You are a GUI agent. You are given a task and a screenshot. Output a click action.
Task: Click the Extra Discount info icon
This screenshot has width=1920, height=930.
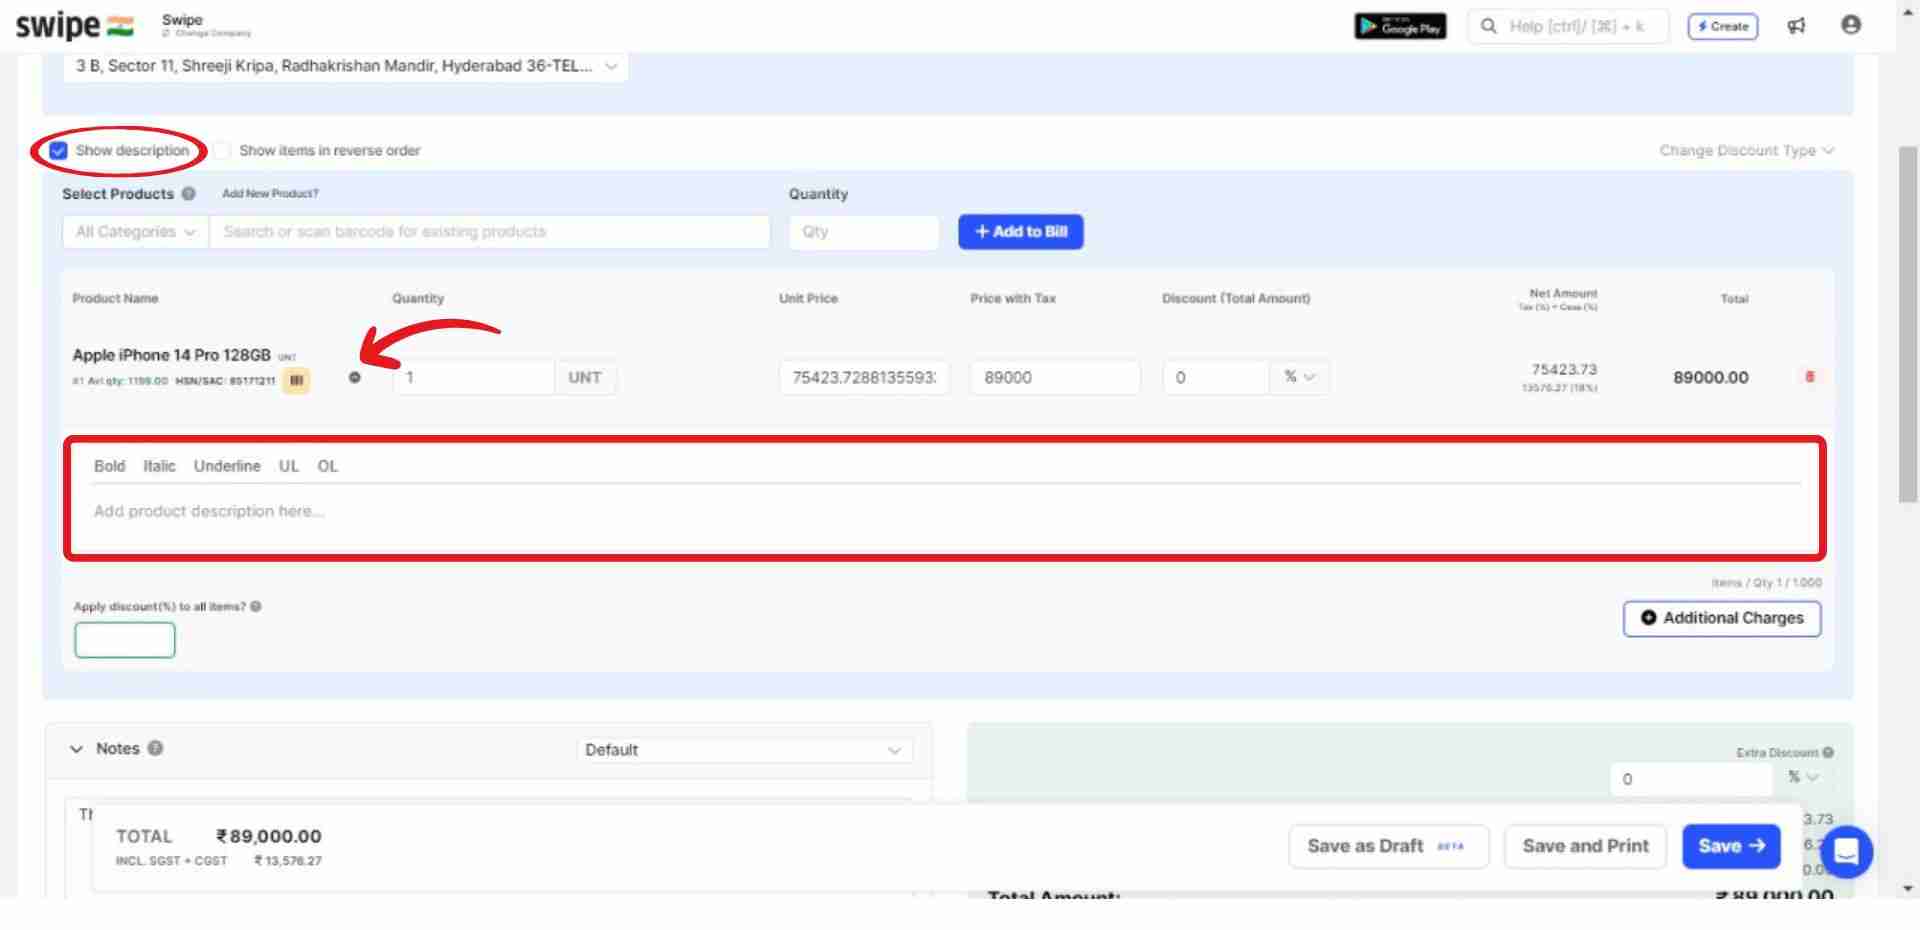click(x=1828, y=752)
